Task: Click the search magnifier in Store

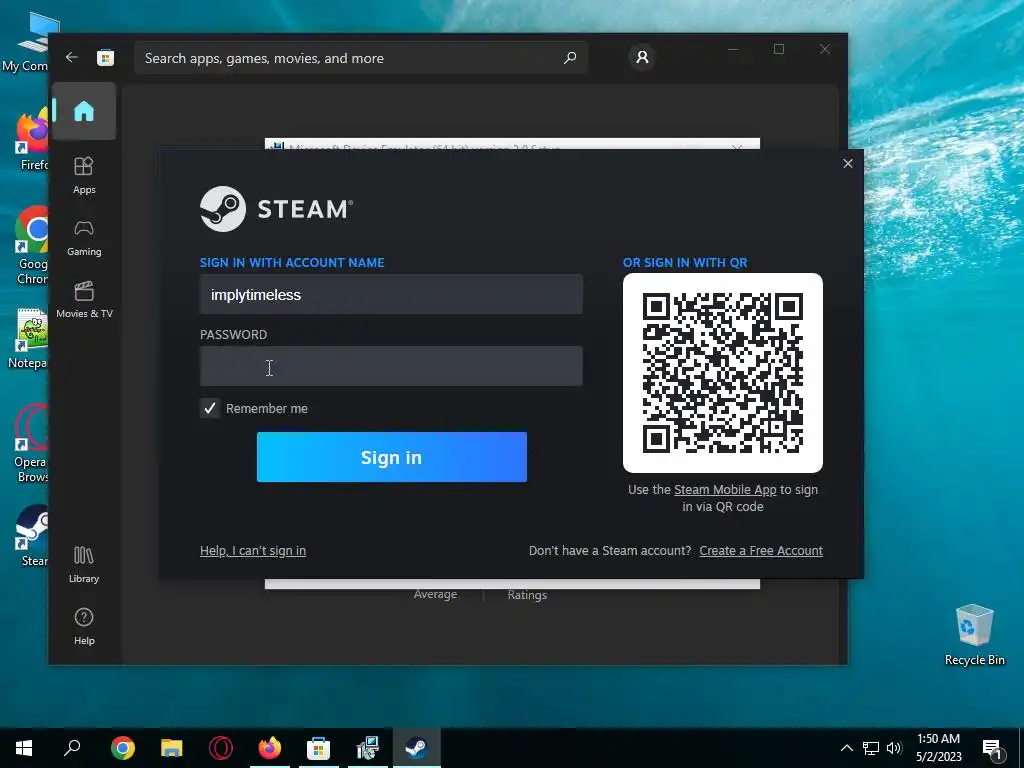Action: [570, 58]
